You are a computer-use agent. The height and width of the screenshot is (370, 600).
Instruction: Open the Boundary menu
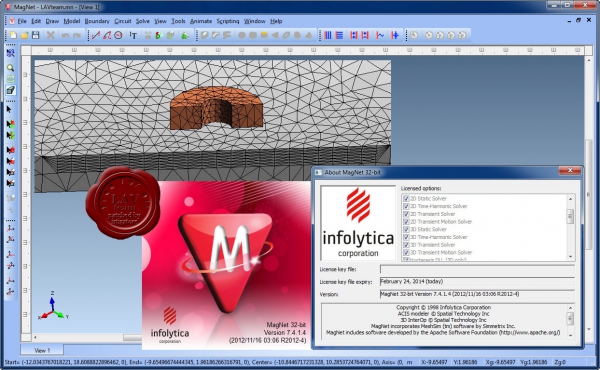click(97, 21)
